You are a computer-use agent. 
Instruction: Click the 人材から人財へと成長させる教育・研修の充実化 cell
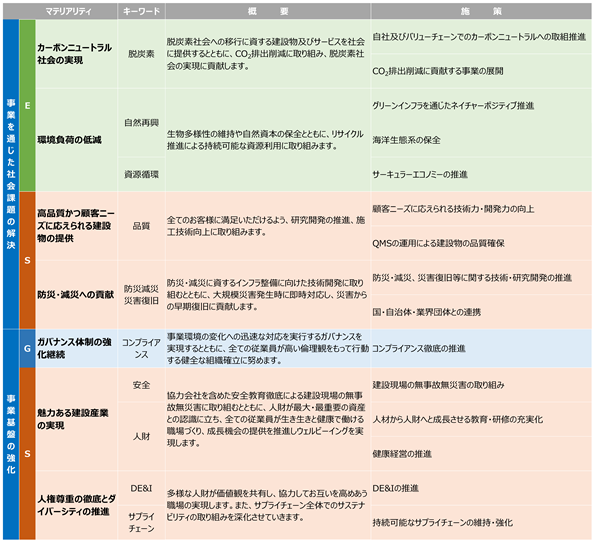(x=481, y=419)
